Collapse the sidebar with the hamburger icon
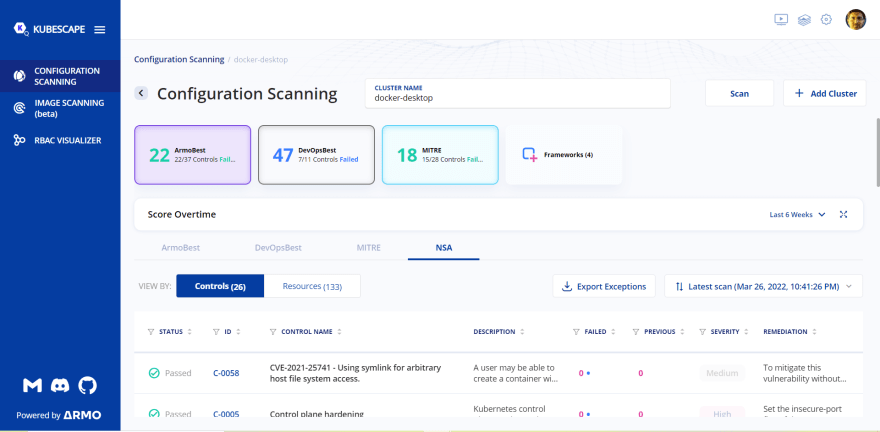Image resolution: width=880 pixels, height=432 pixels. click(x=99, y=30)
